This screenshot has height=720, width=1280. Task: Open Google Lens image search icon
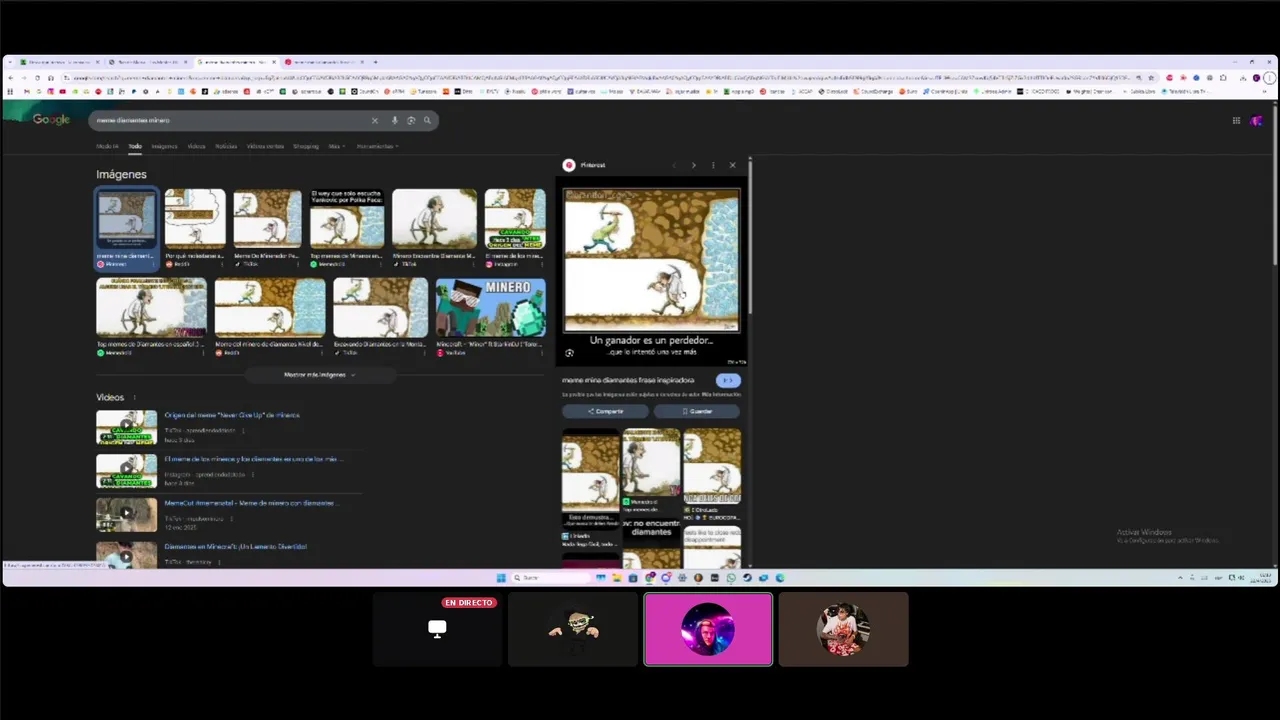pos(411,120)
